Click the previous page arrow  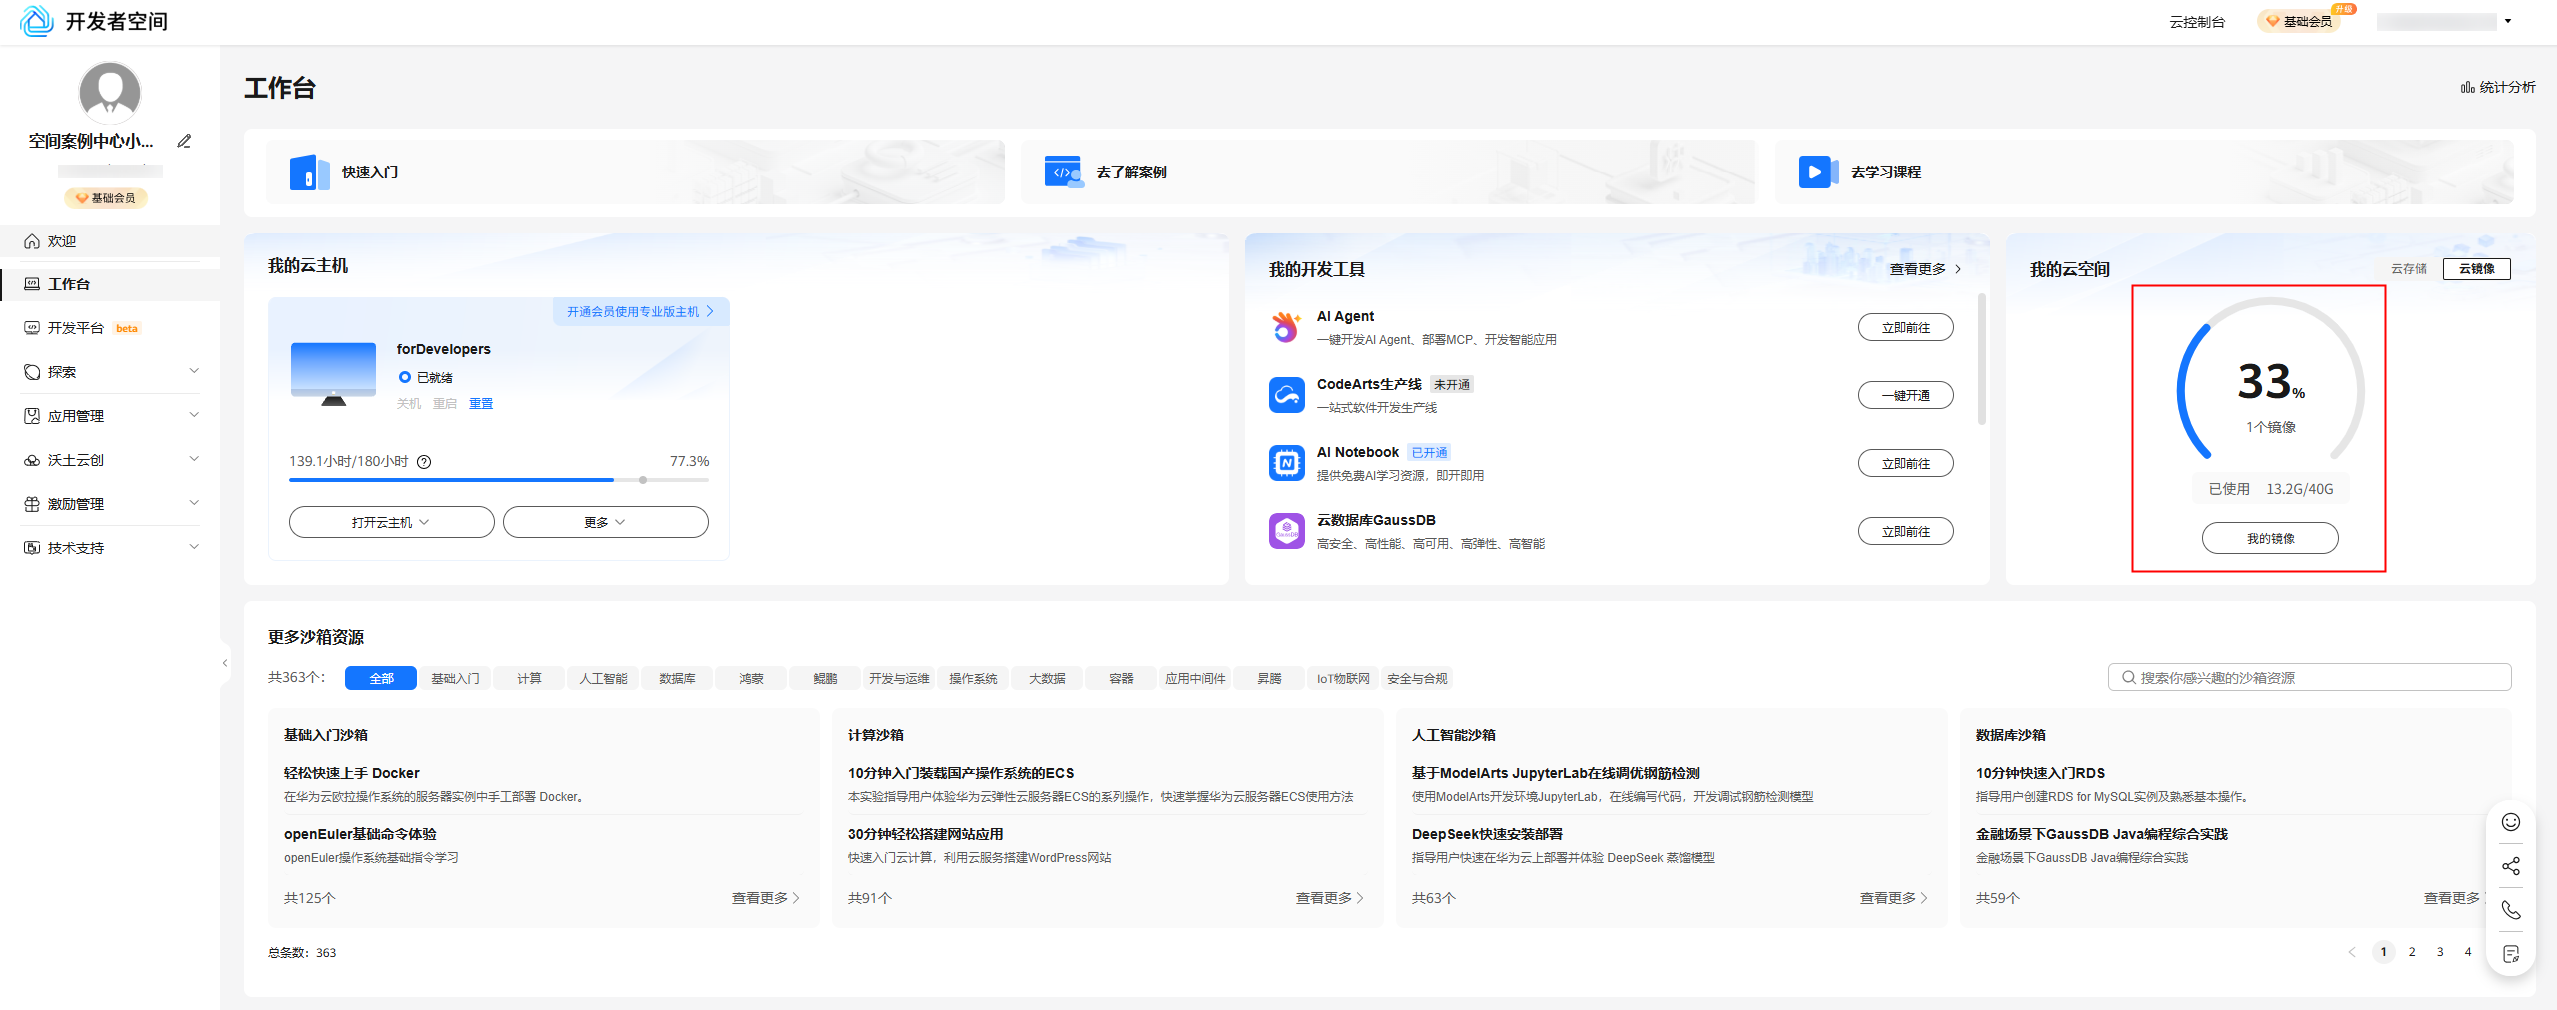point(2352,952)
